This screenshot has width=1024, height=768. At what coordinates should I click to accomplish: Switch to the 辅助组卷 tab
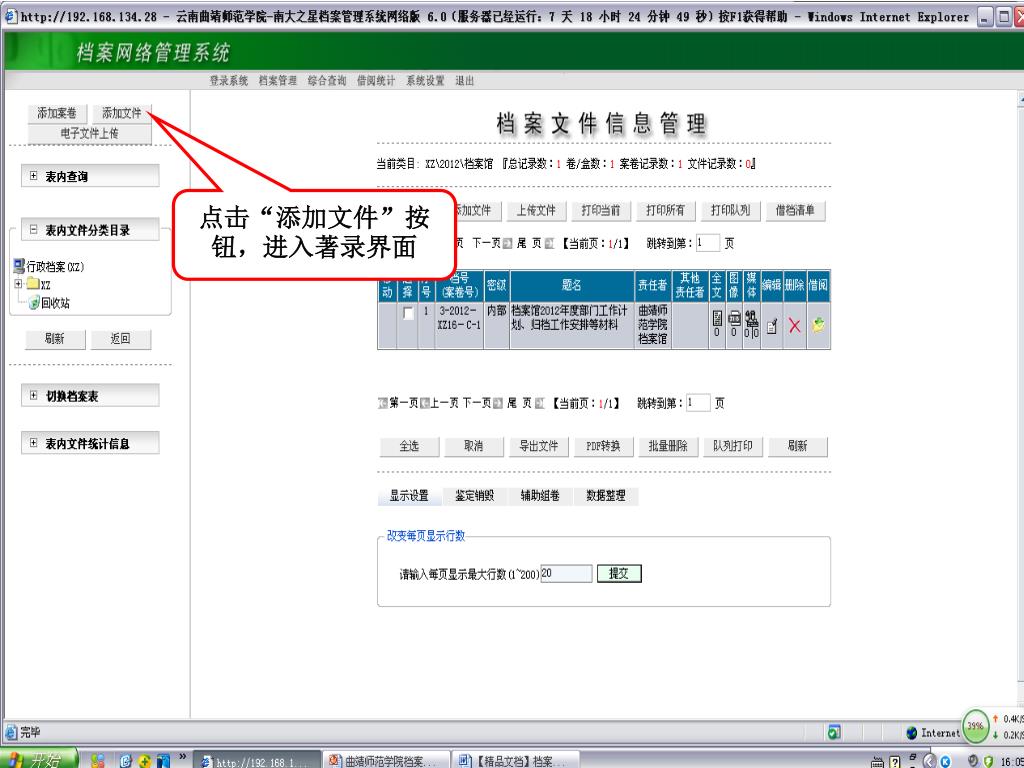point(540,496)
